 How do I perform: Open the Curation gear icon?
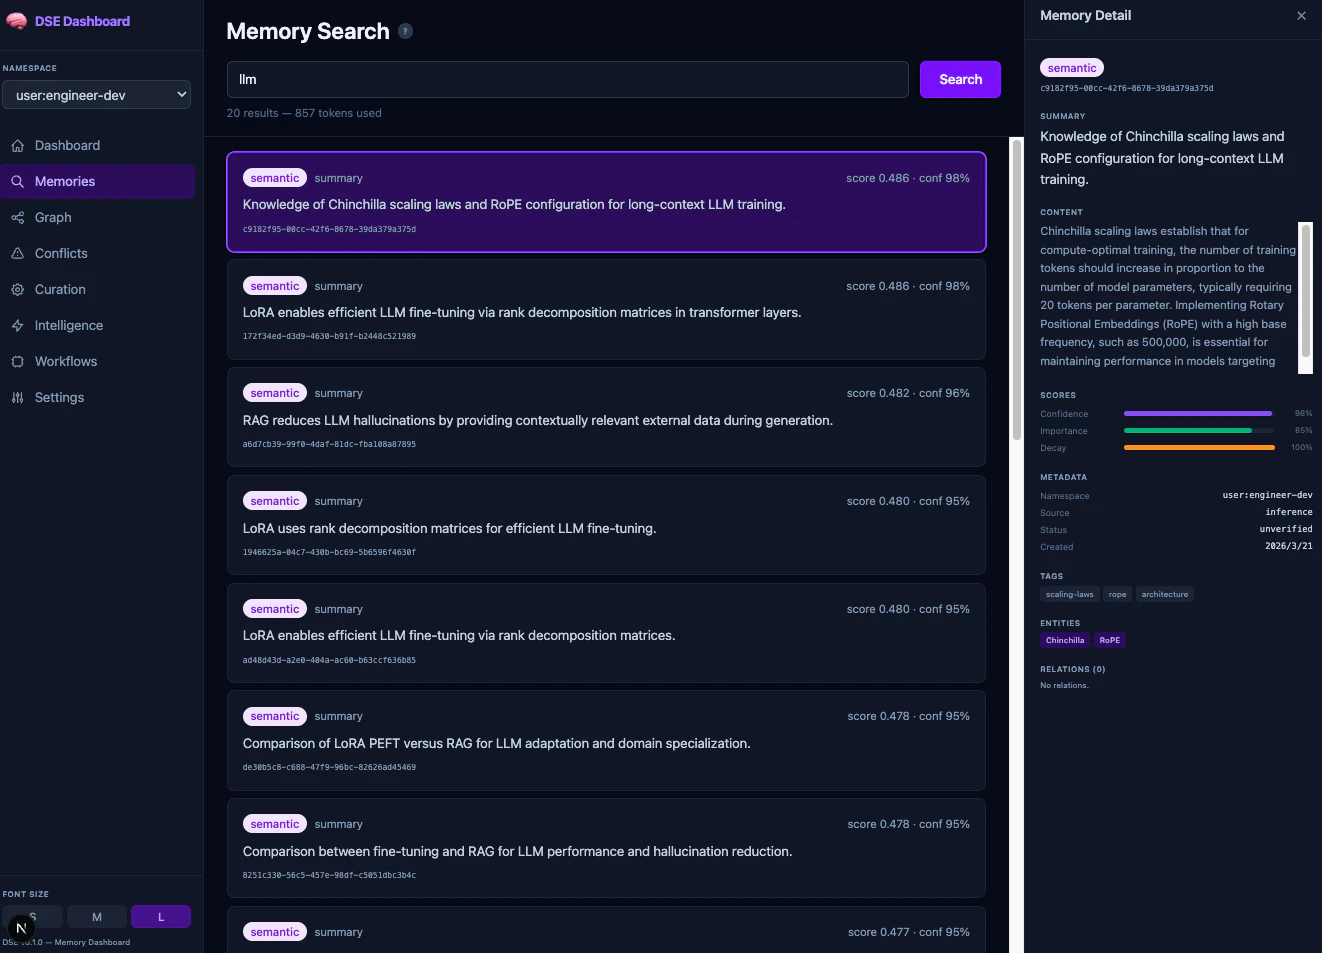[17, 290]
